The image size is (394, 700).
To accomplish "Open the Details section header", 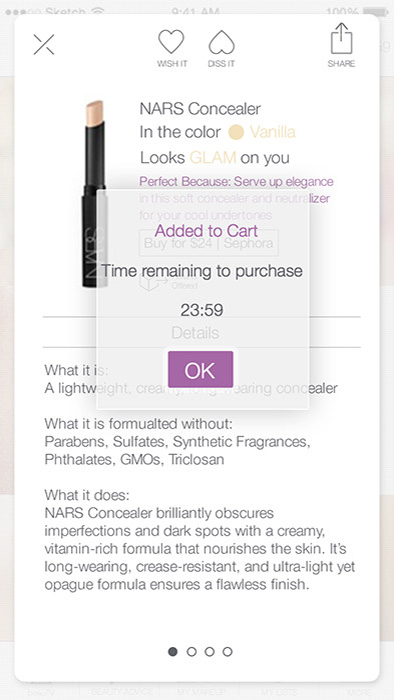I will 195,333.
